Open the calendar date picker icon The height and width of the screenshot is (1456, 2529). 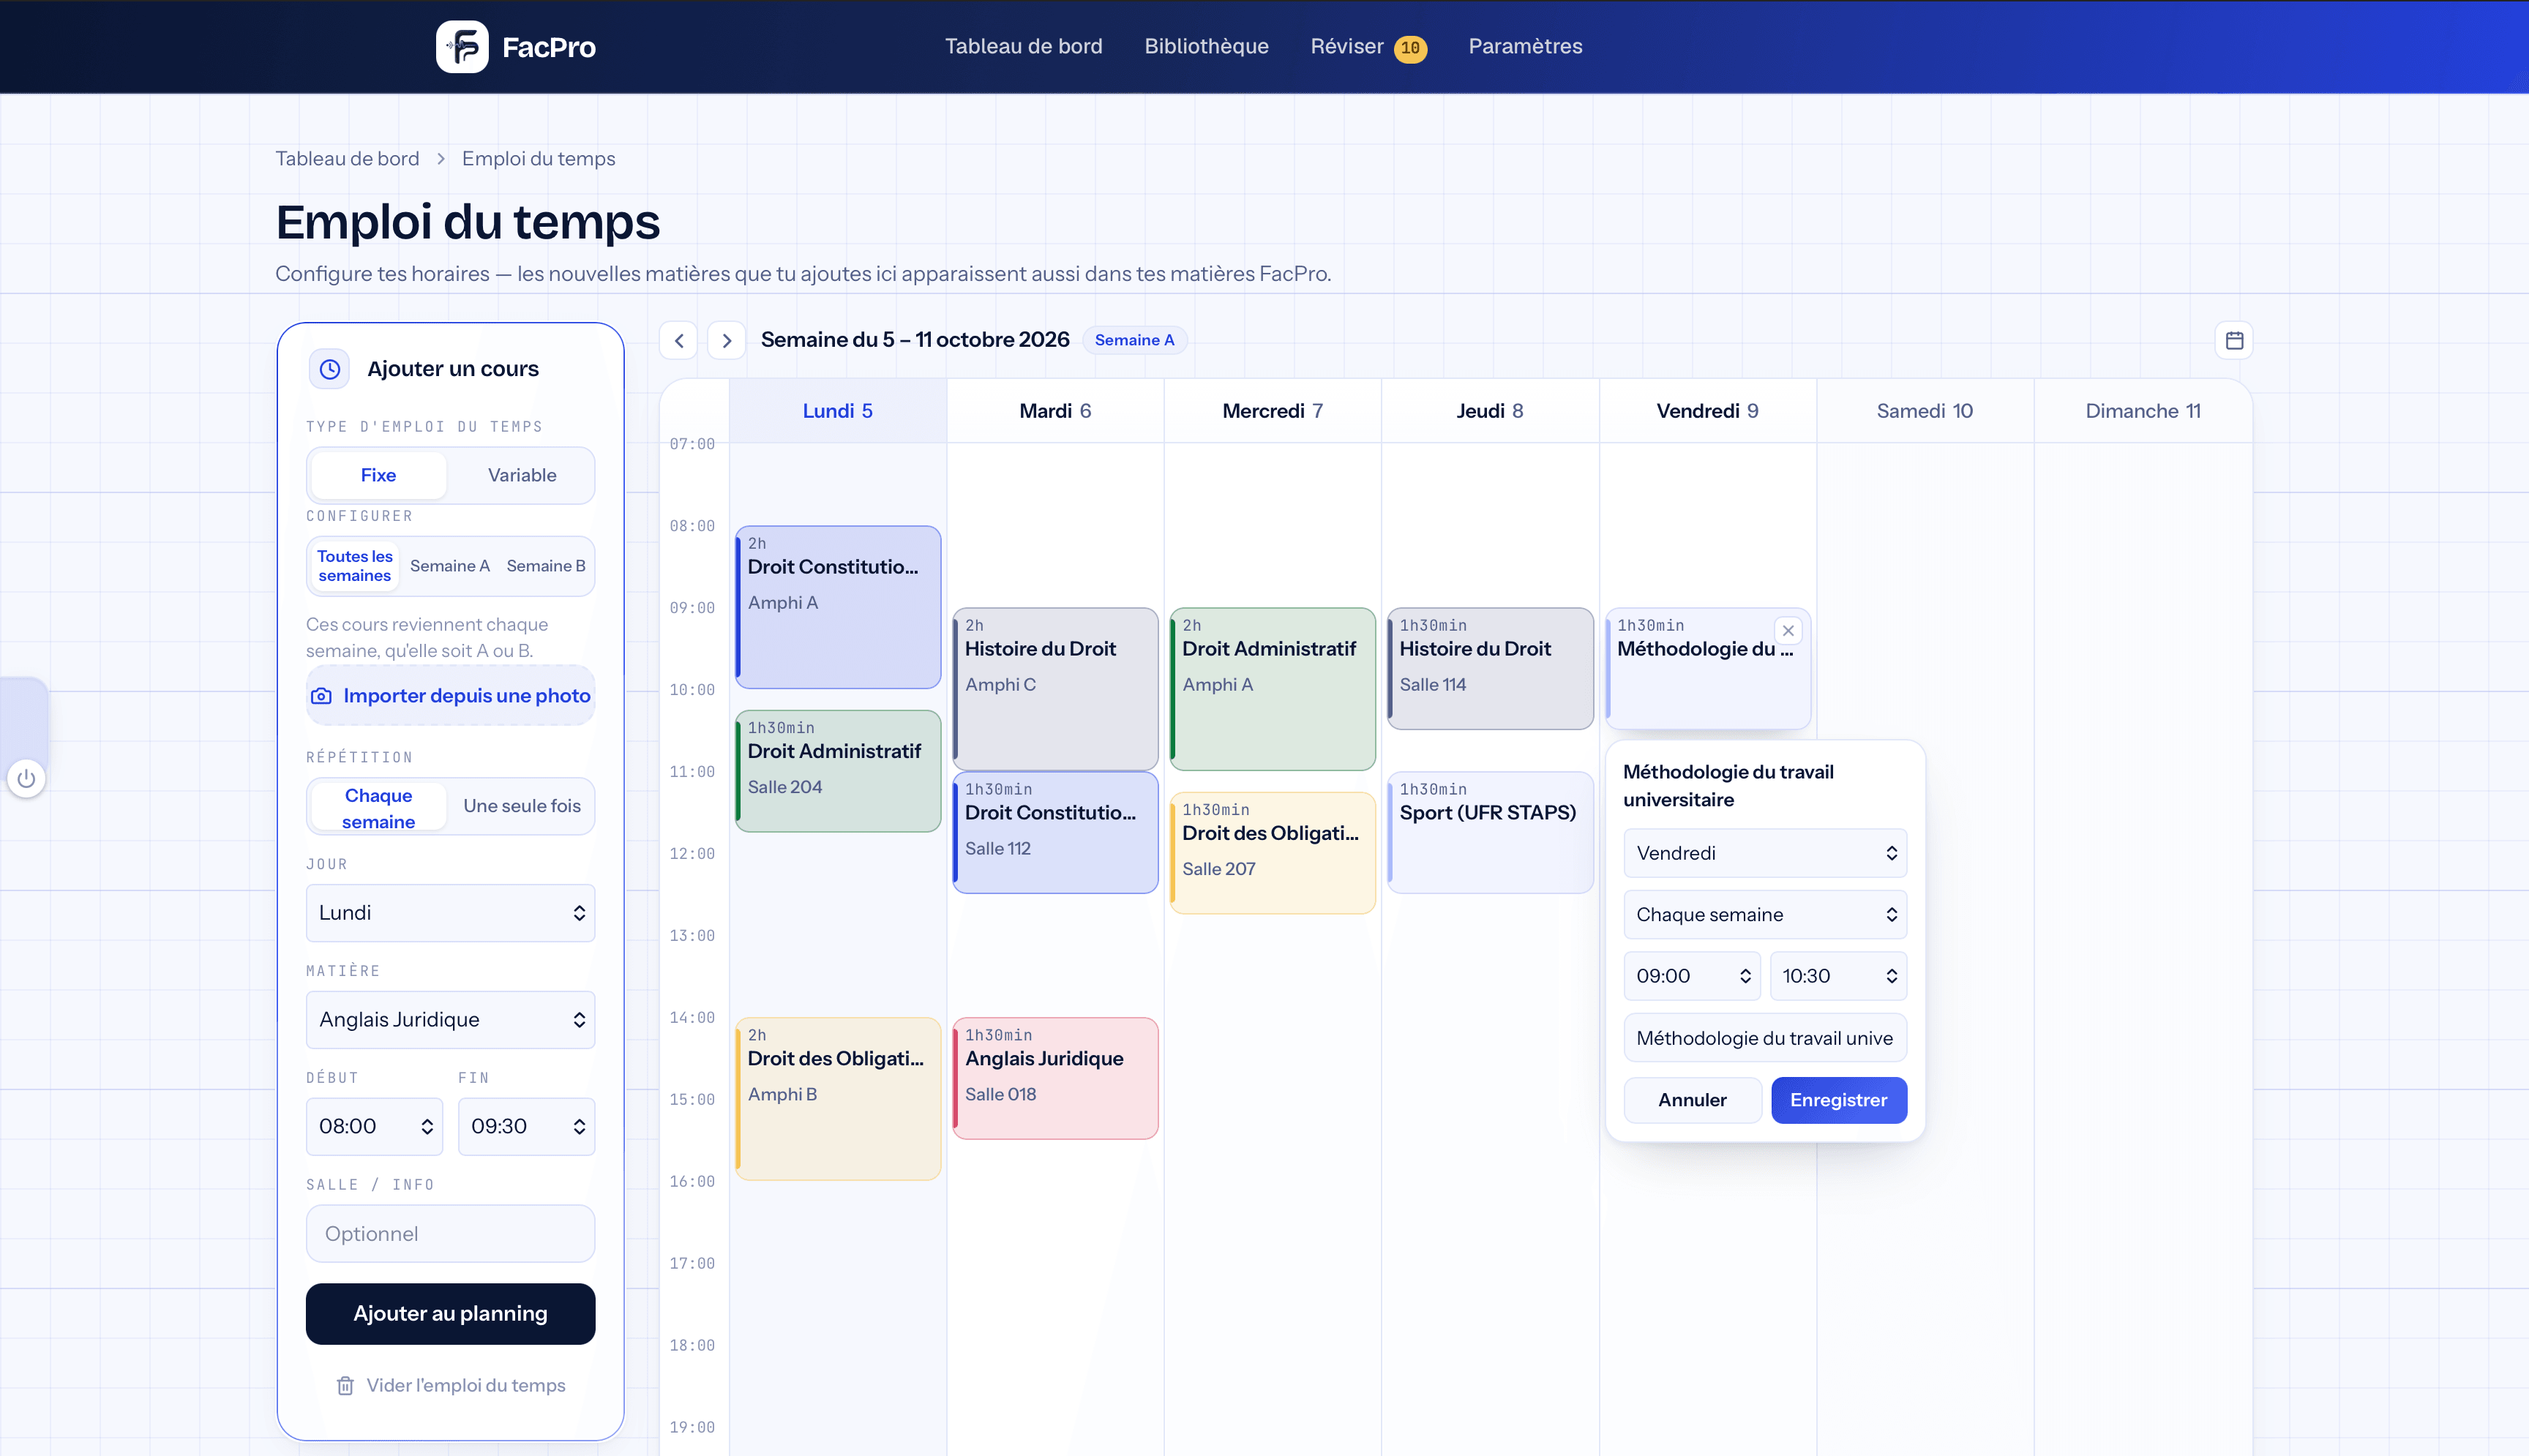click(x=2234, y=340)
